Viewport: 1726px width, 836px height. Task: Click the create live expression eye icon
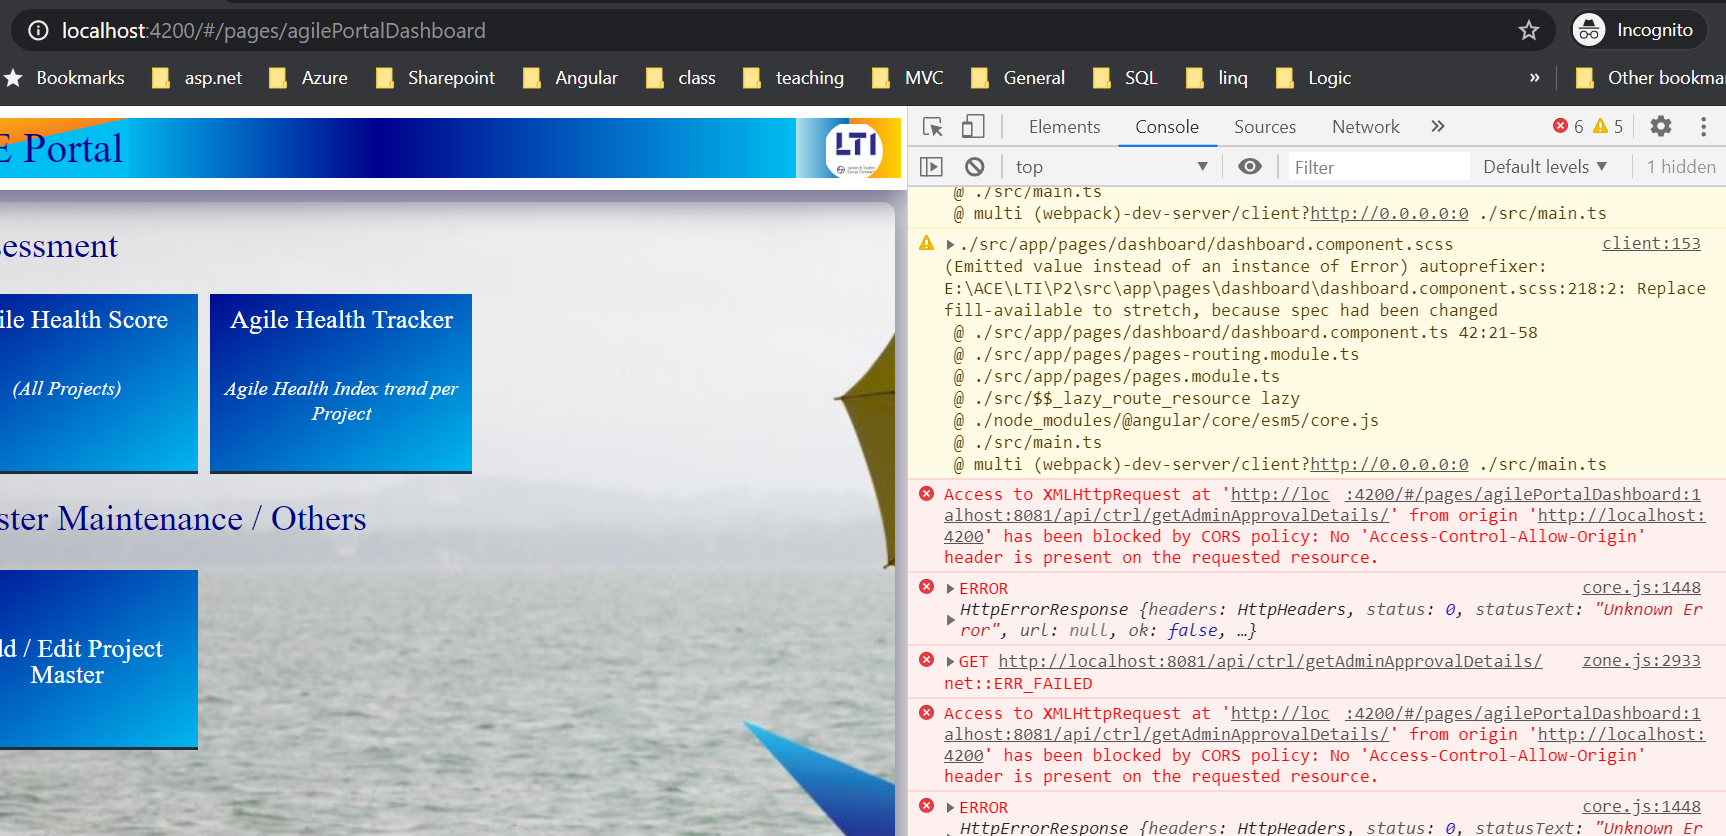pyautogui.click(x=1250, y=166)
